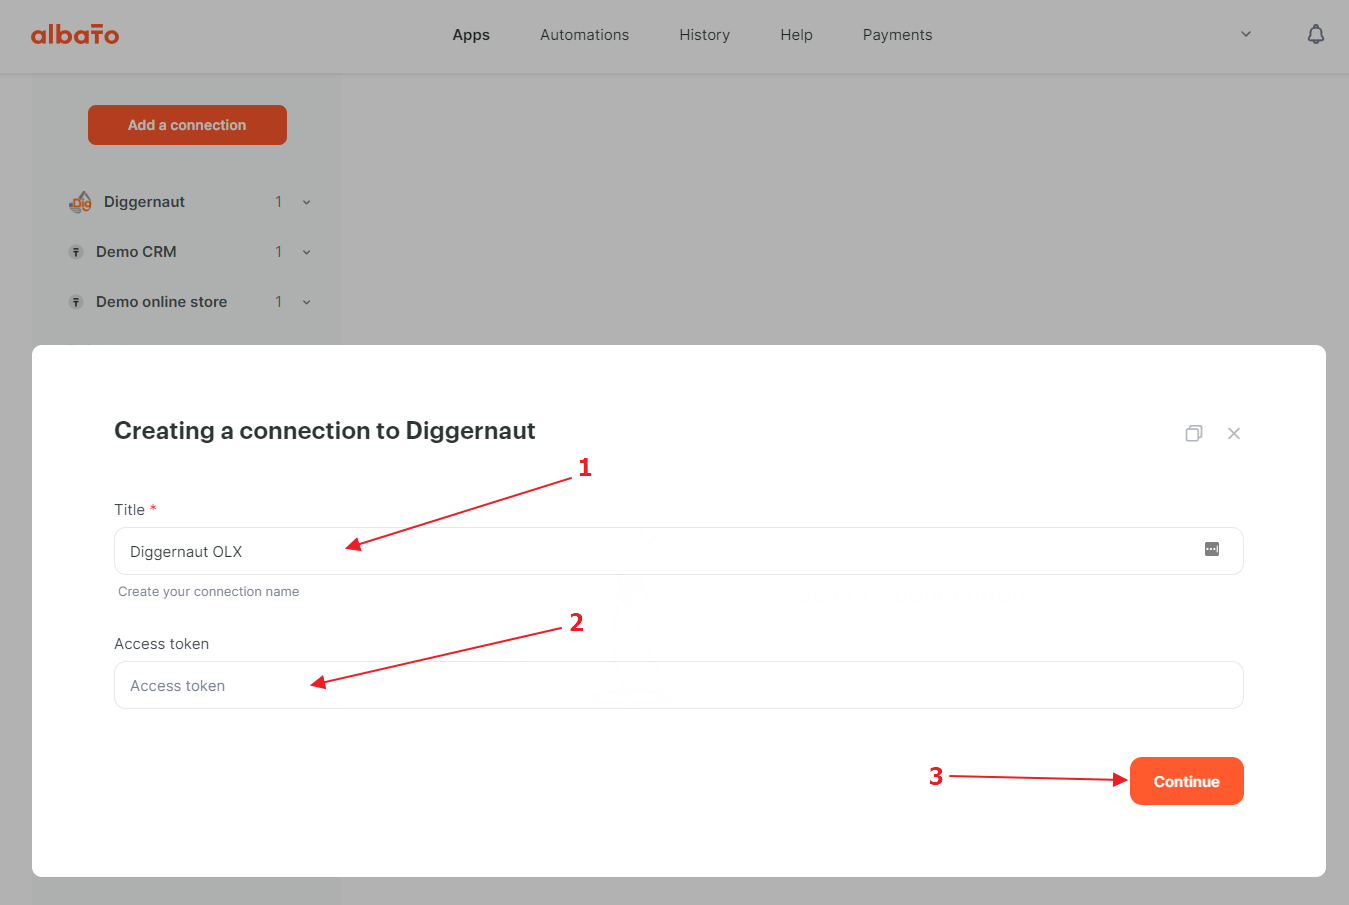This screenshot has width=1349, height=905.
Task: Expand the Diggernaut connections chevron
Action: click(x=306, y=202)
